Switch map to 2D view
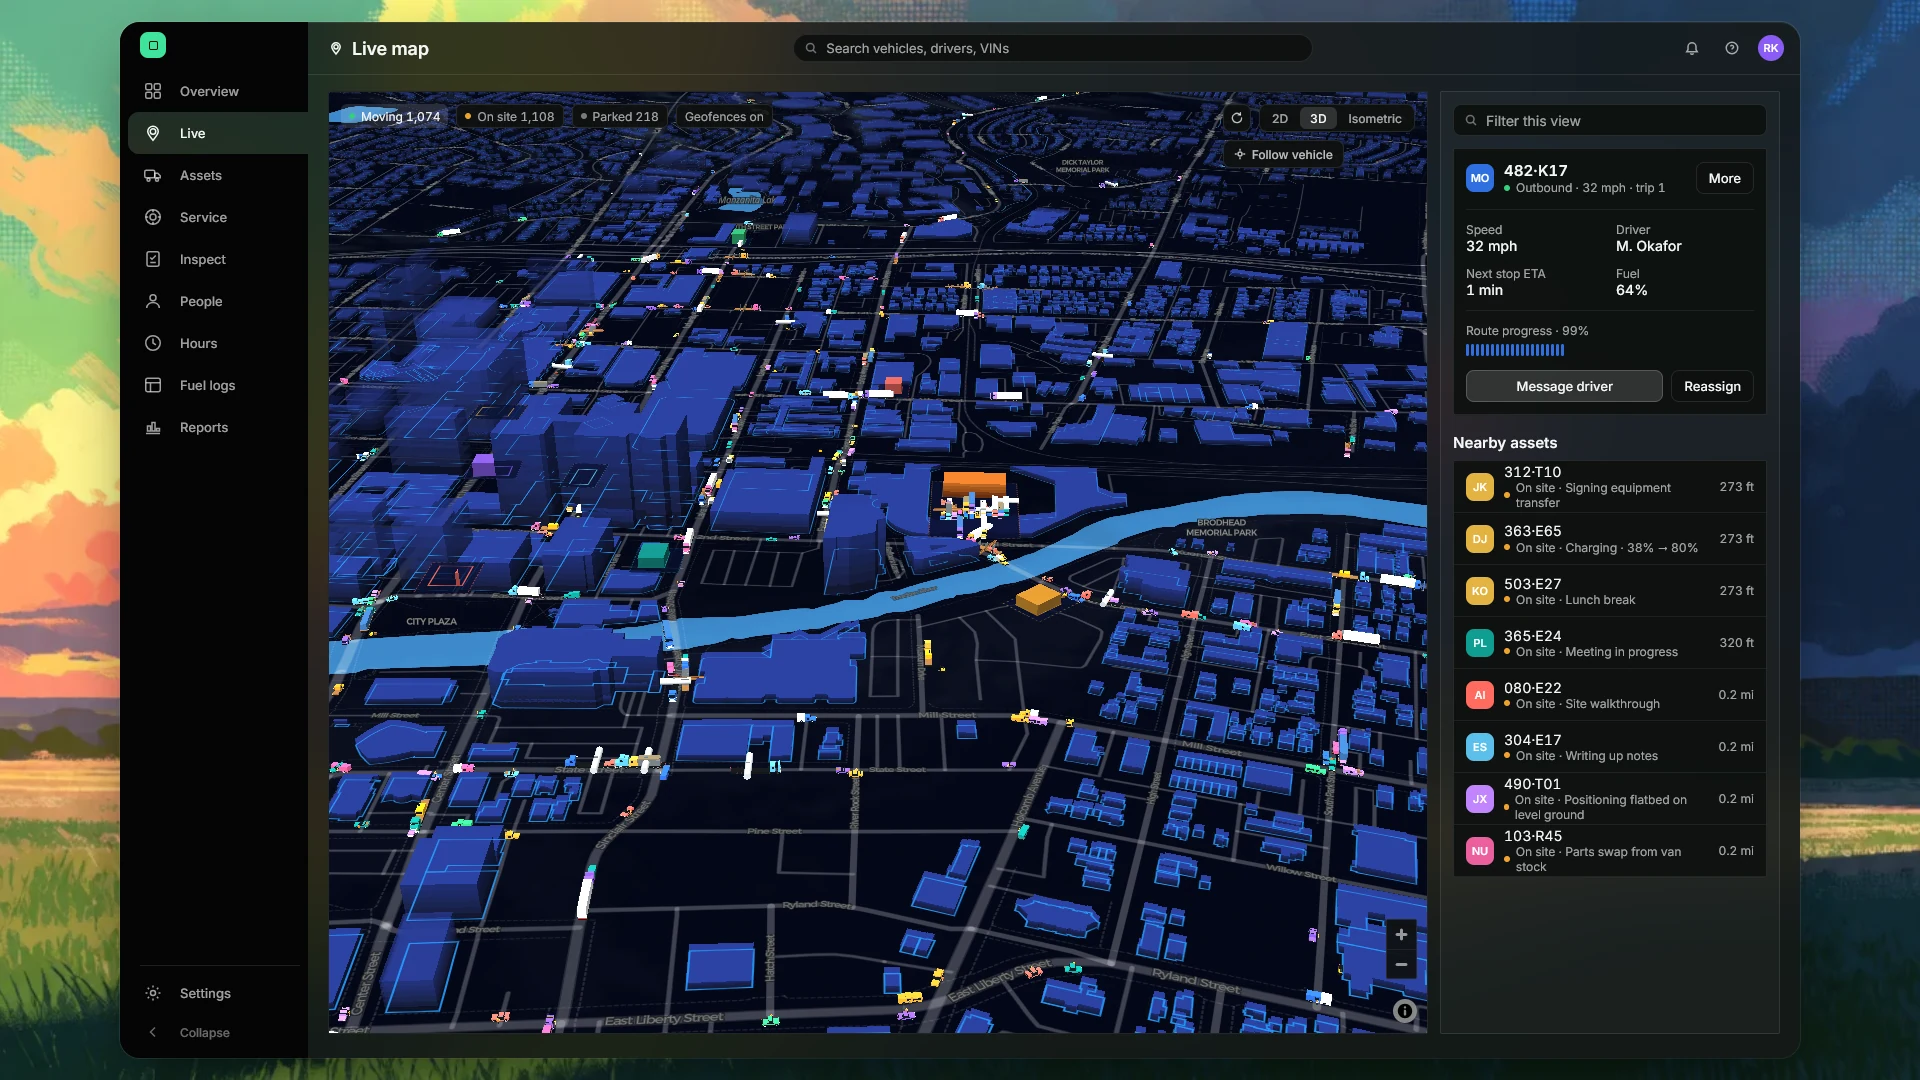The image size is (1920, 1080). click(x=1280, y=118)
